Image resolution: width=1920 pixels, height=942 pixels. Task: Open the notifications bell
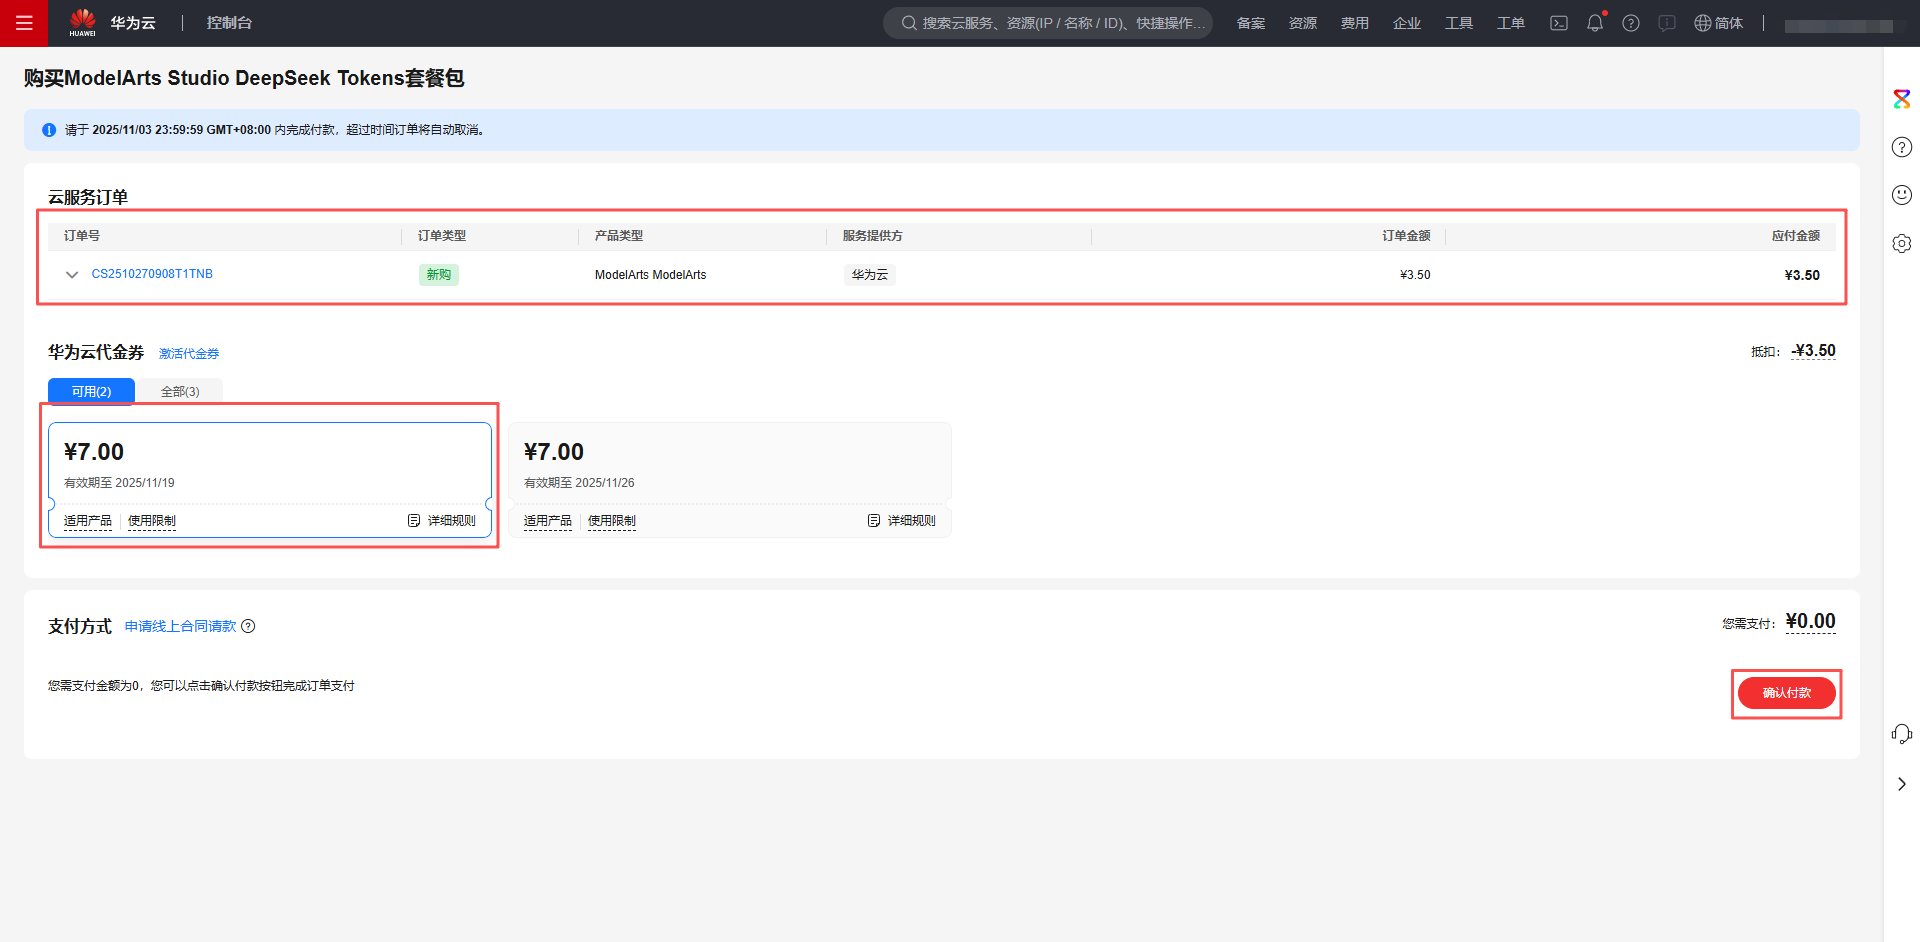click(x=1594, y=23)
